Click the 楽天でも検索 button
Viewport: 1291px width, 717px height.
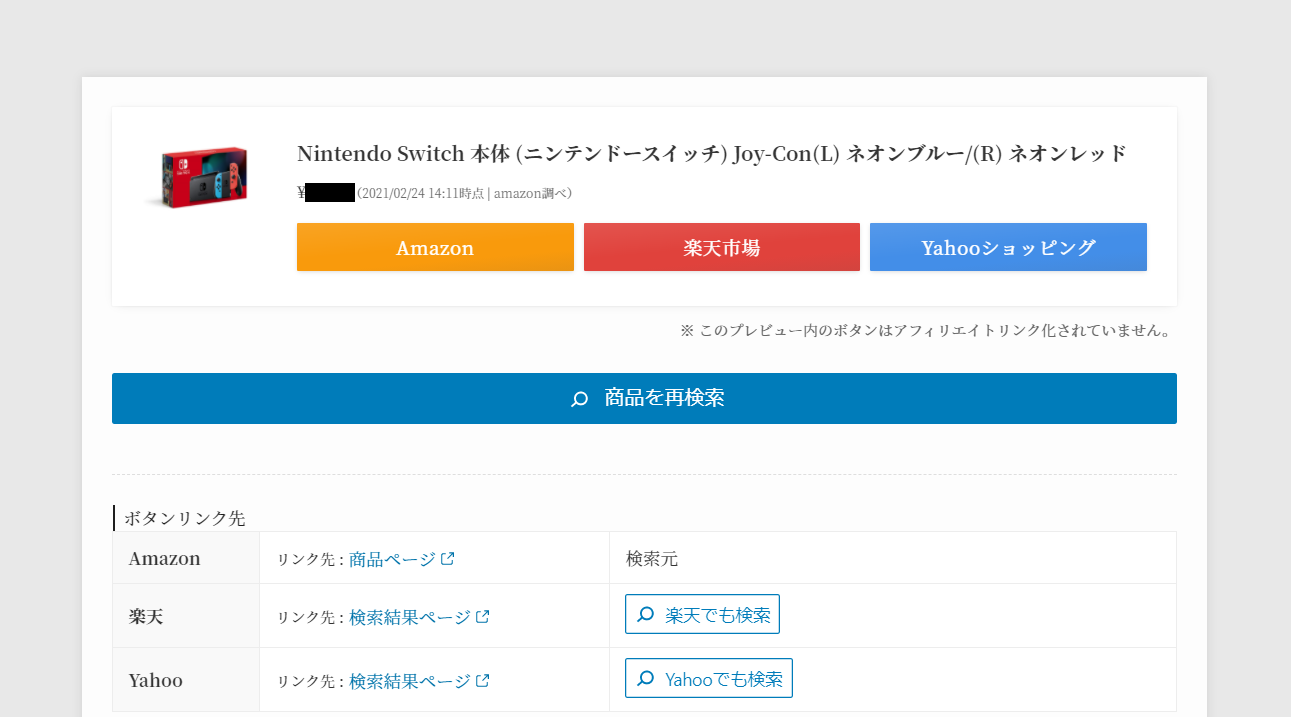[702, 614]
